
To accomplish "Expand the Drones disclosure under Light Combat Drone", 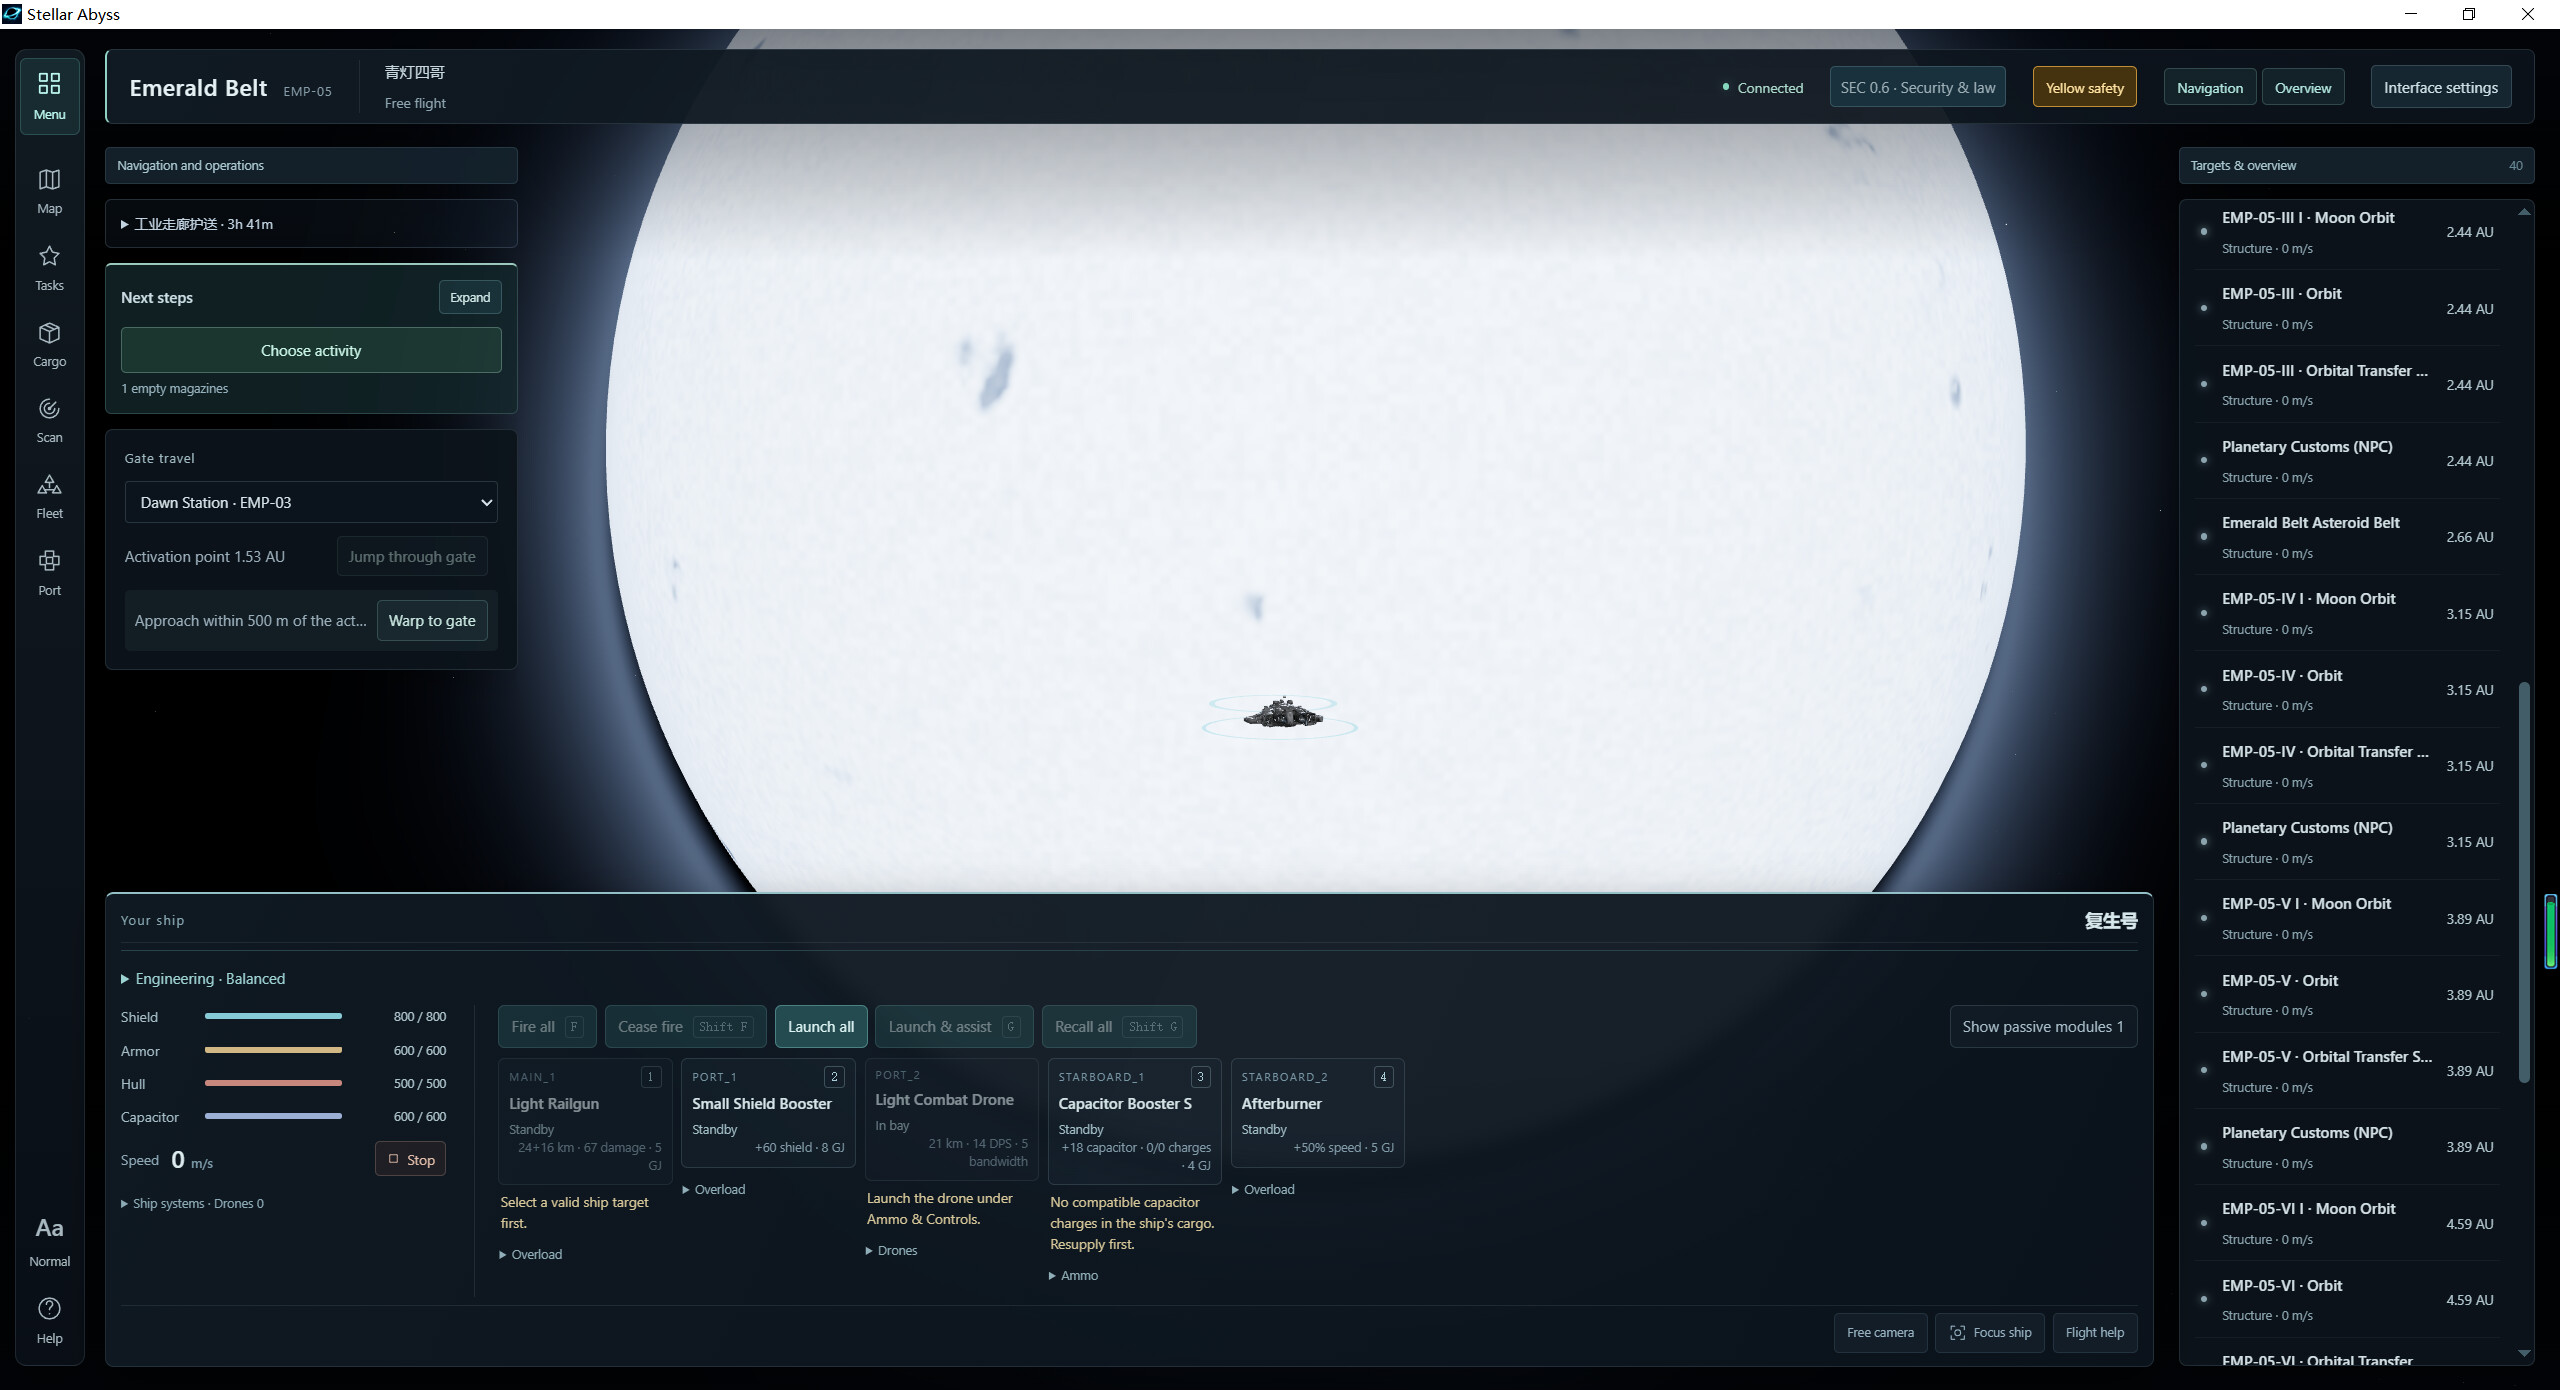I will [891, 1251].
